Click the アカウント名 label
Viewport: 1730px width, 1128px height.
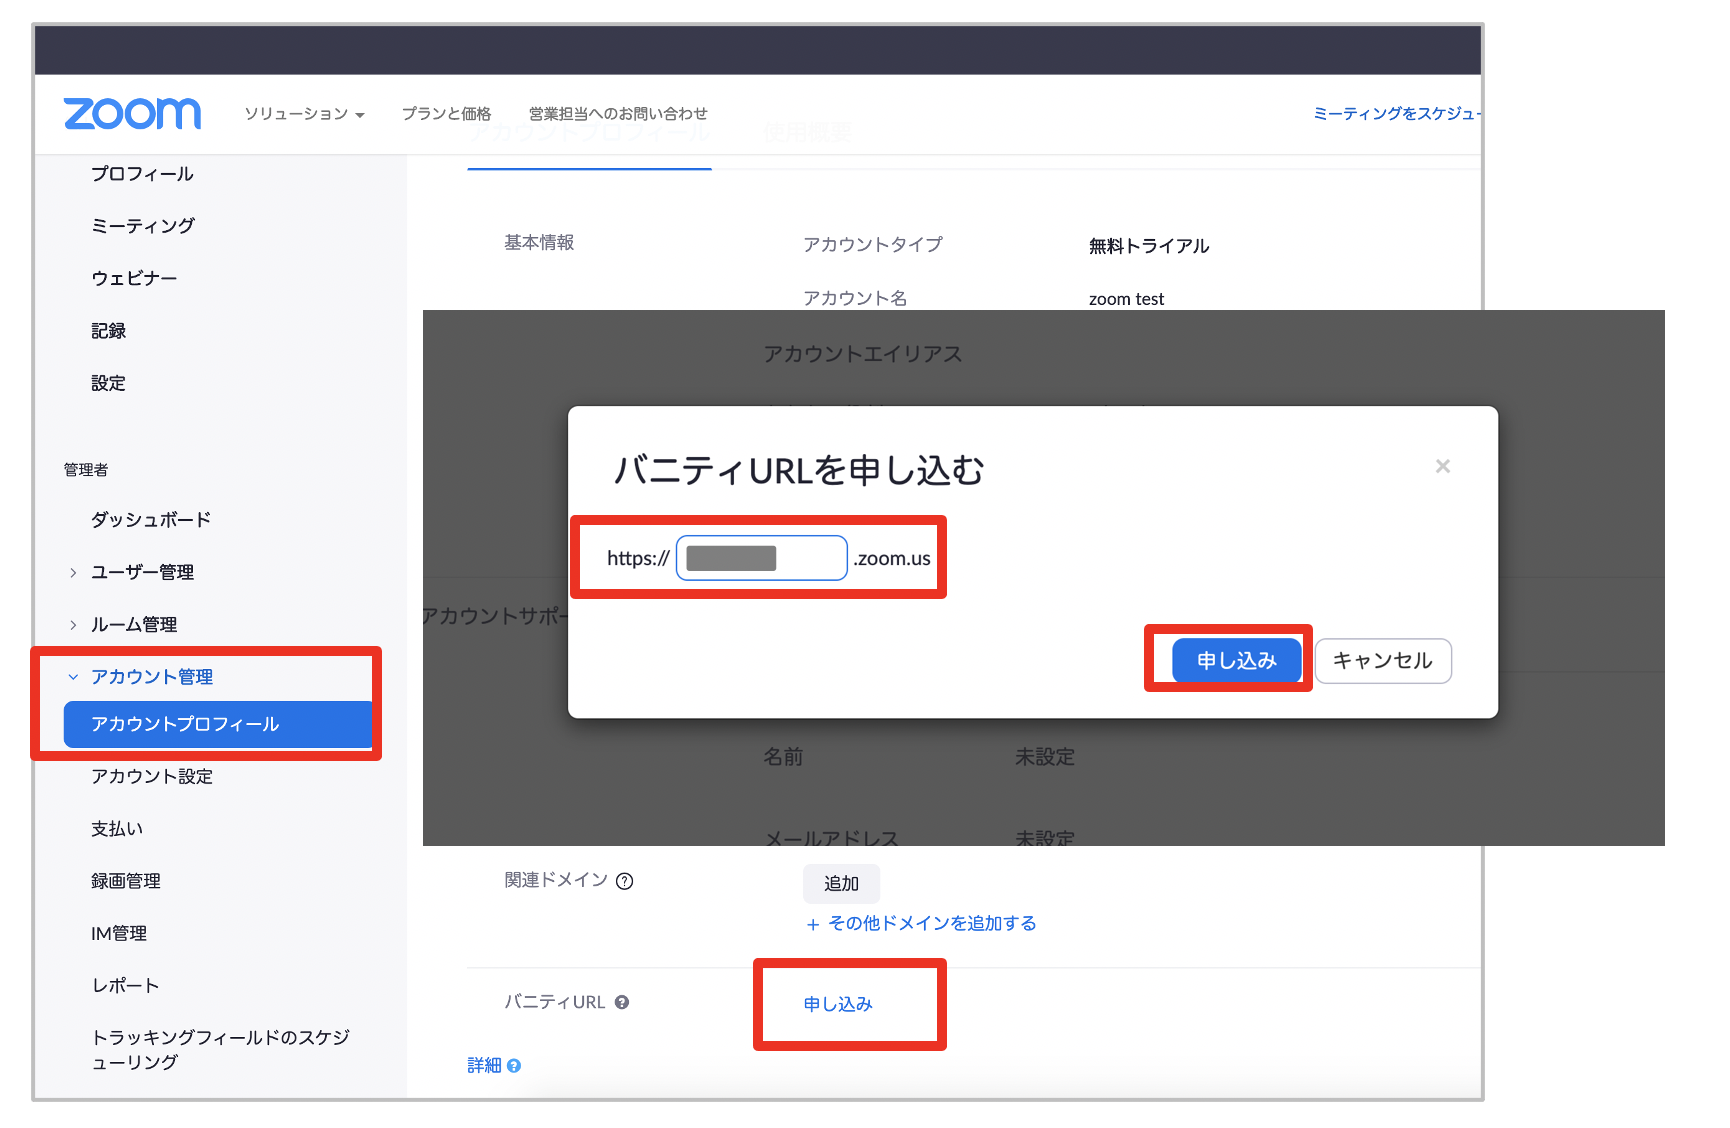point(855,298)
